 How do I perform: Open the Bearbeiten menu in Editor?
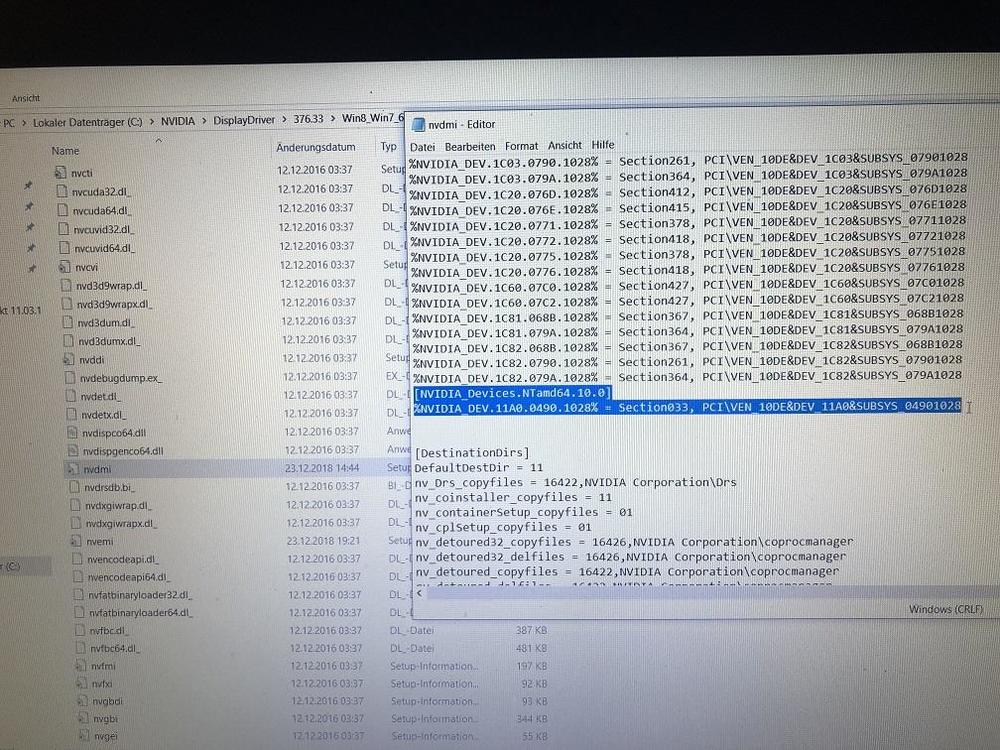[x=470, y=146]
